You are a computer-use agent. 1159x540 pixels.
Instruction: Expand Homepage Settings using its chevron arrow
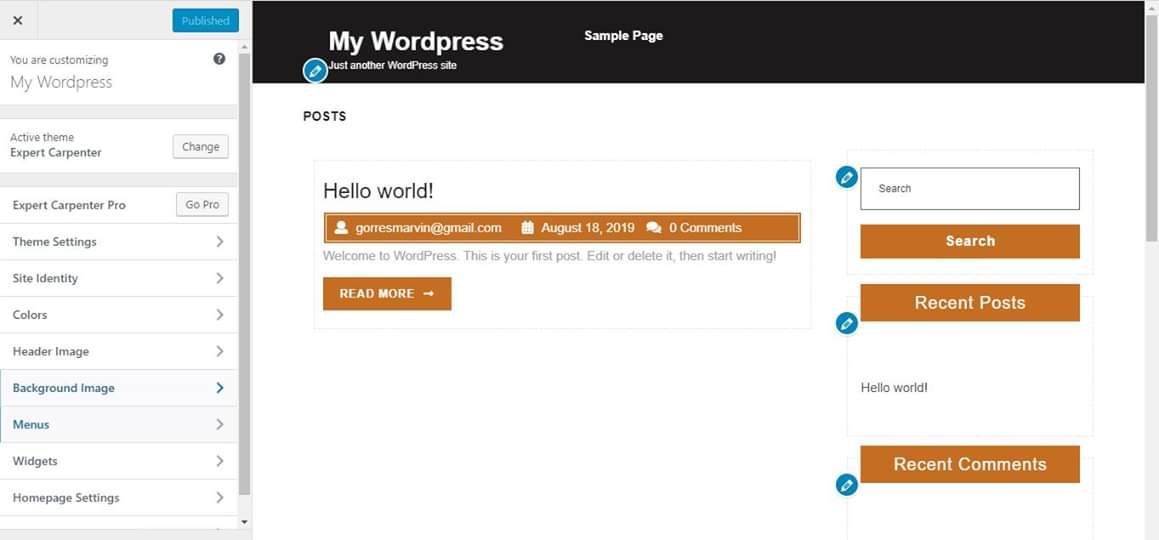click(x=220, y=498)
